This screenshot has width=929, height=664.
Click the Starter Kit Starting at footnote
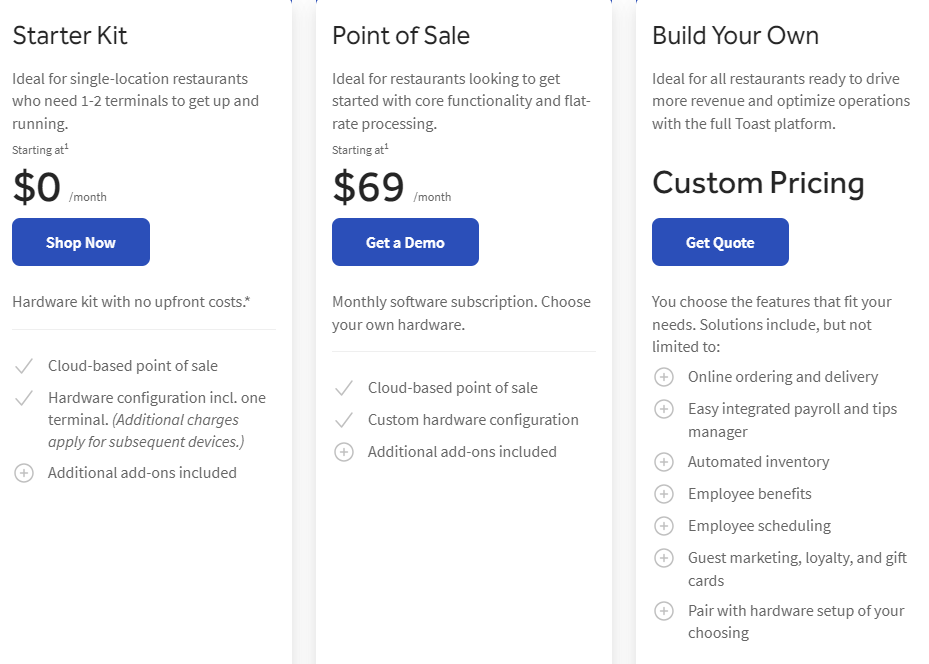point(40,149)
